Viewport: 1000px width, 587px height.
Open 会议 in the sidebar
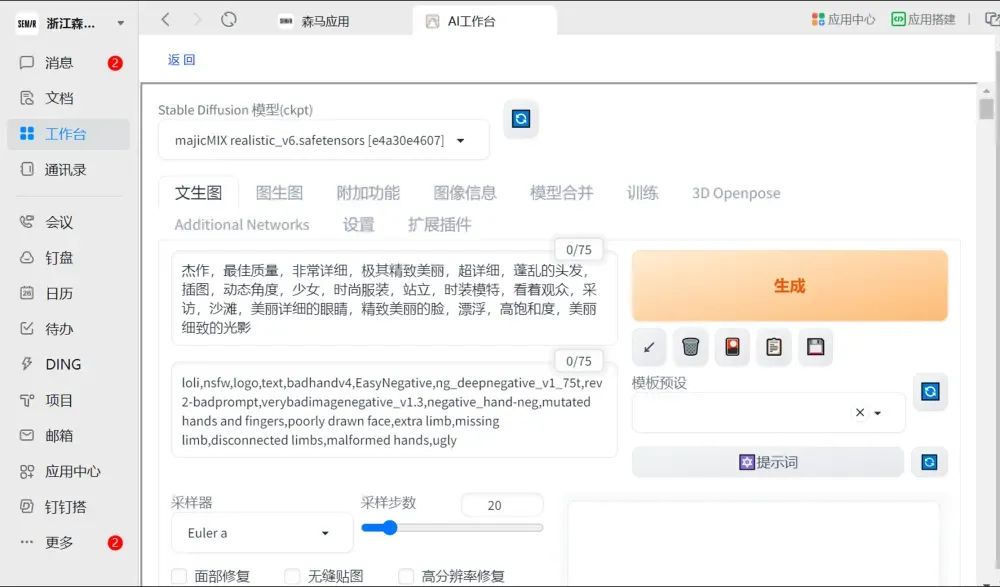pos(68,222)
